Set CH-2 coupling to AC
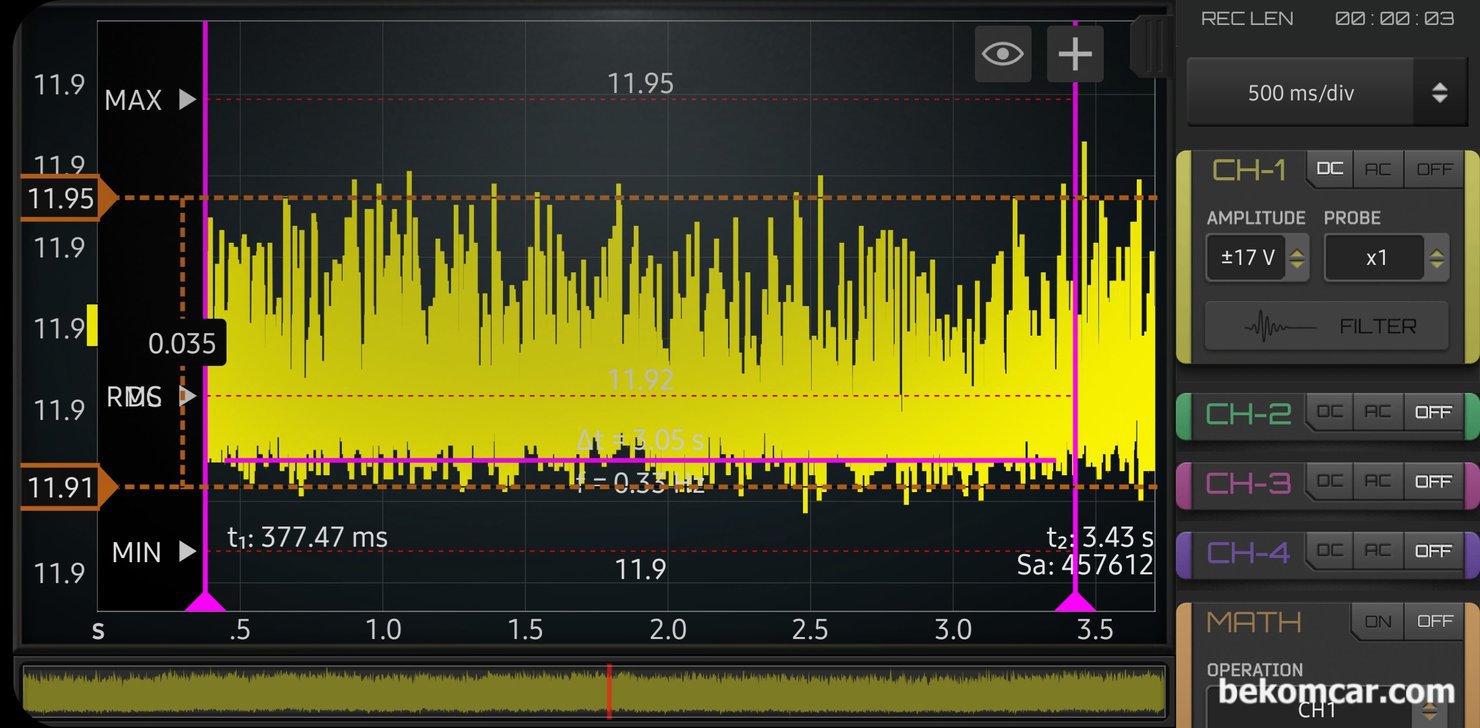 pyautogui.click(x=1378, y=411)
